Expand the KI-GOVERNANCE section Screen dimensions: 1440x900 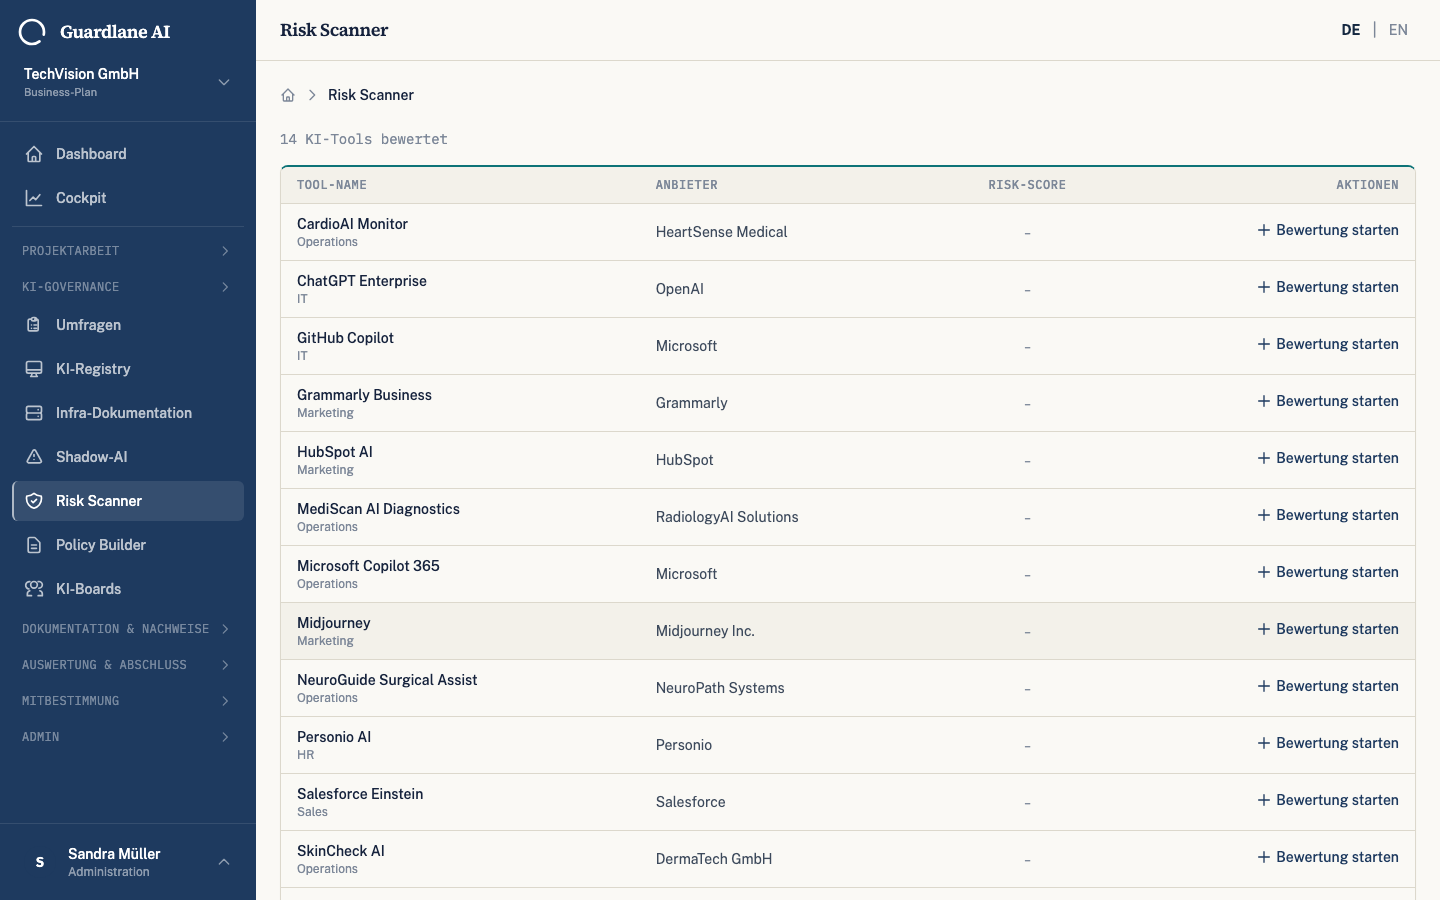[x=128, y=287]
